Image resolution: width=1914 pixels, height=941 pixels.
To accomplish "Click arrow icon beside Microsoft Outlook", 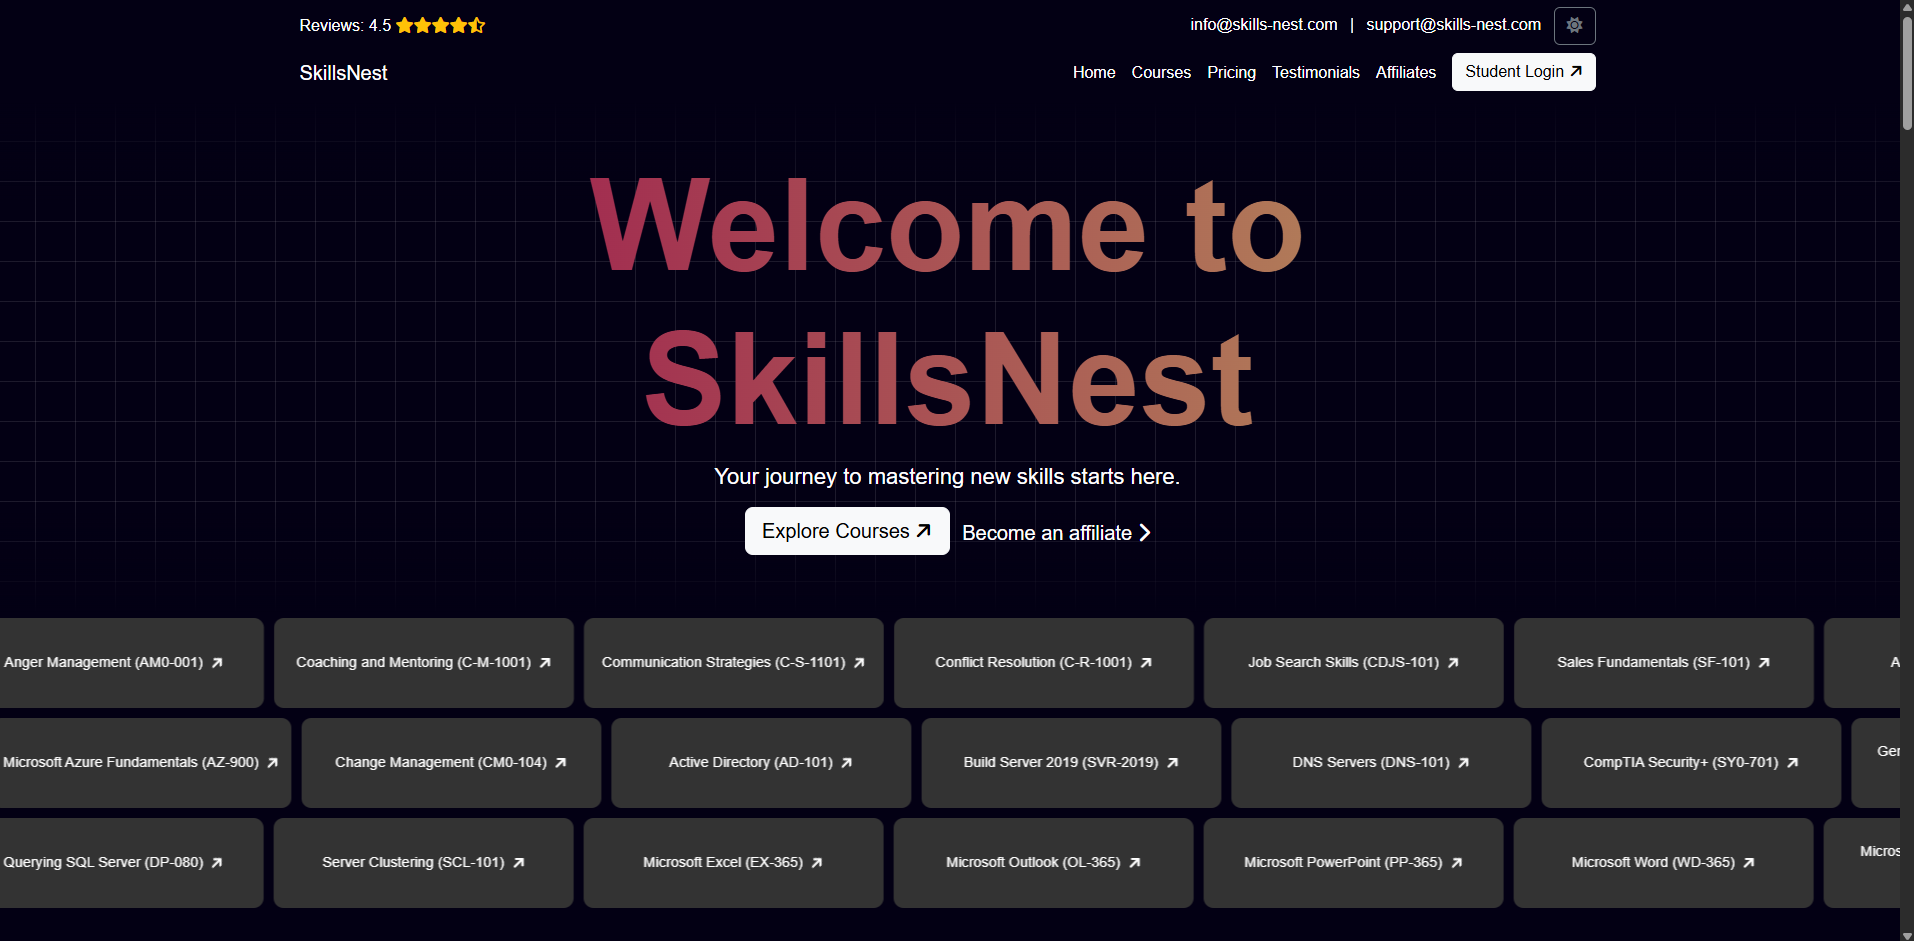I will point(1135,862).
